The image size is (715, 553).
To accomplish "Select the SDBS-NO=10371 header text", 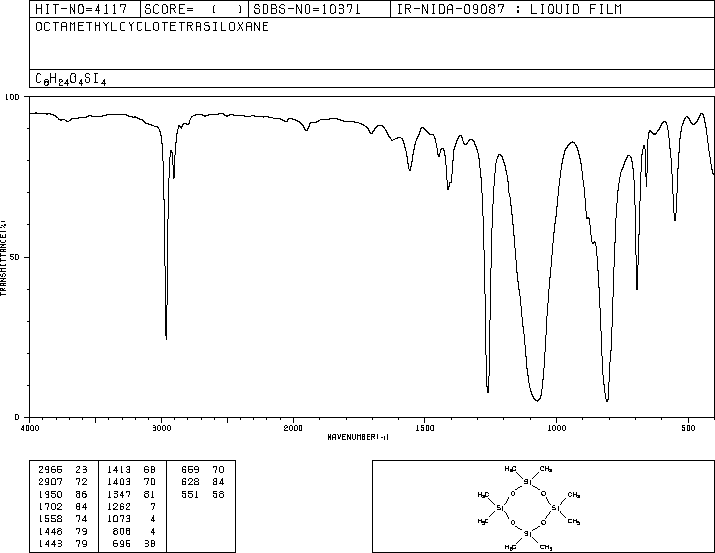I will pos(307,9).
